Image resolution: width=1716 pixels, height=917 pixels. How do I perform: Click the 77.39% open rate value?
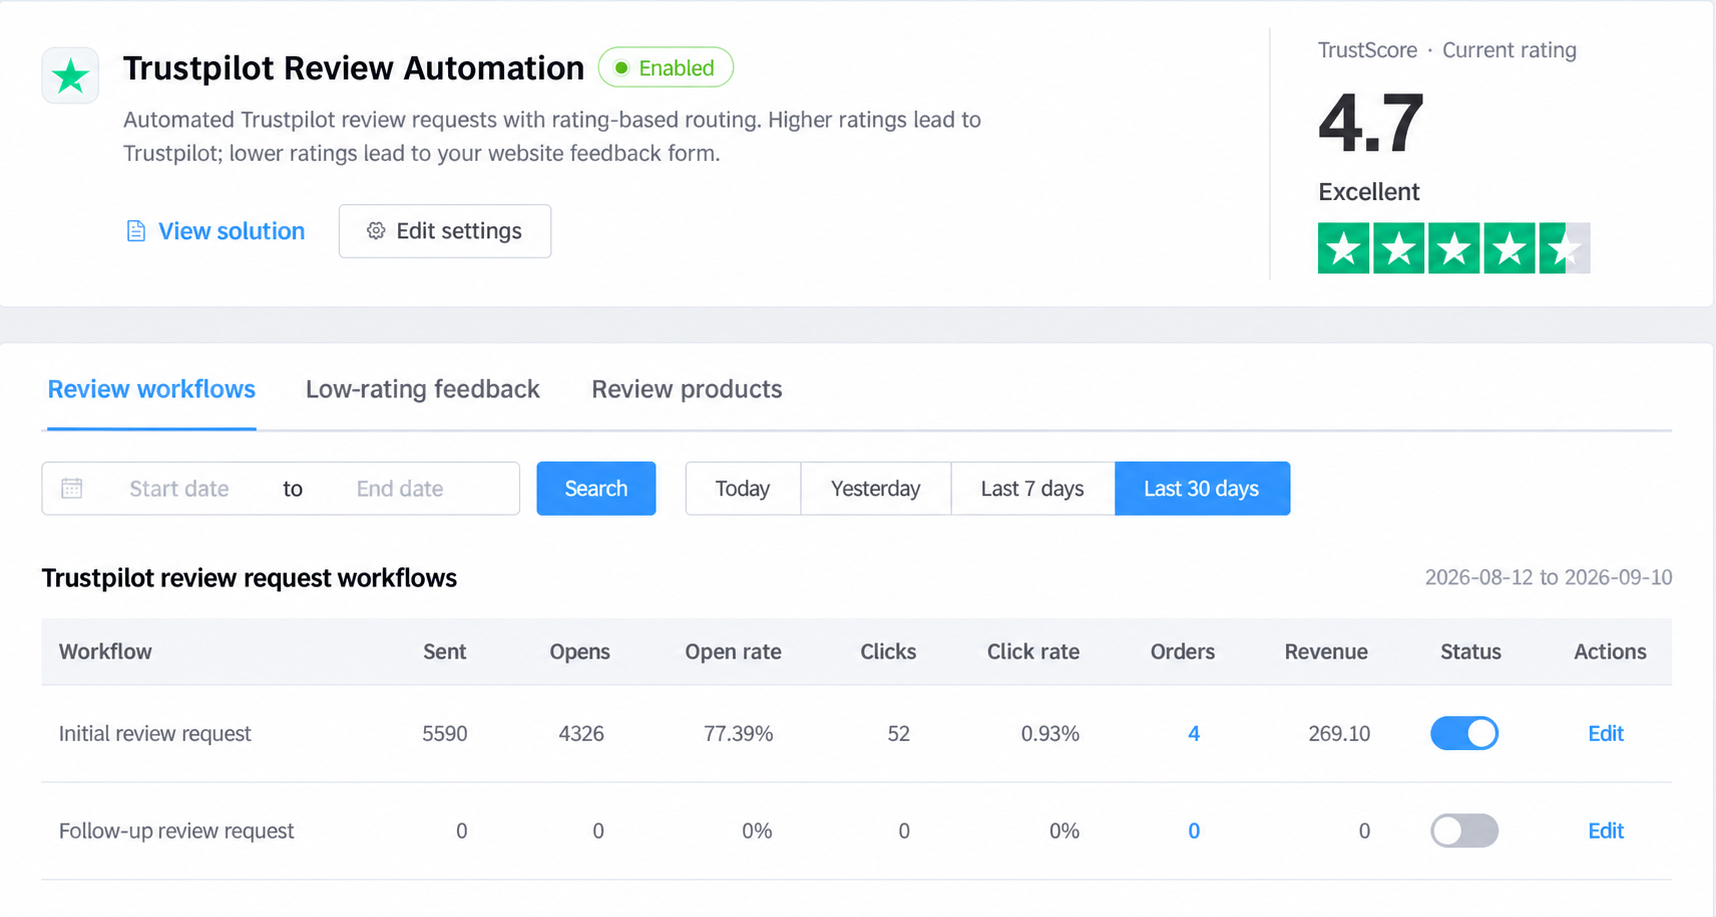pos(738,733)
